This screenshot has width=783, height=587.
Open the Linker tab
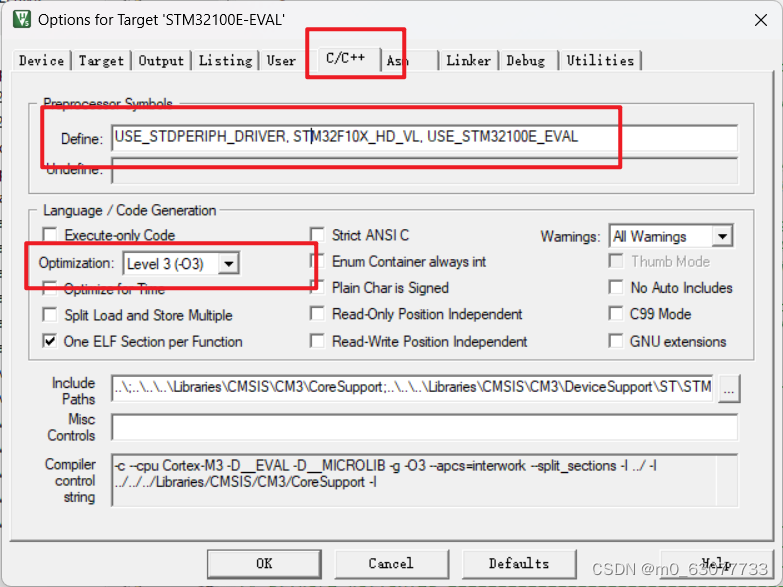(x=468, y=61)
